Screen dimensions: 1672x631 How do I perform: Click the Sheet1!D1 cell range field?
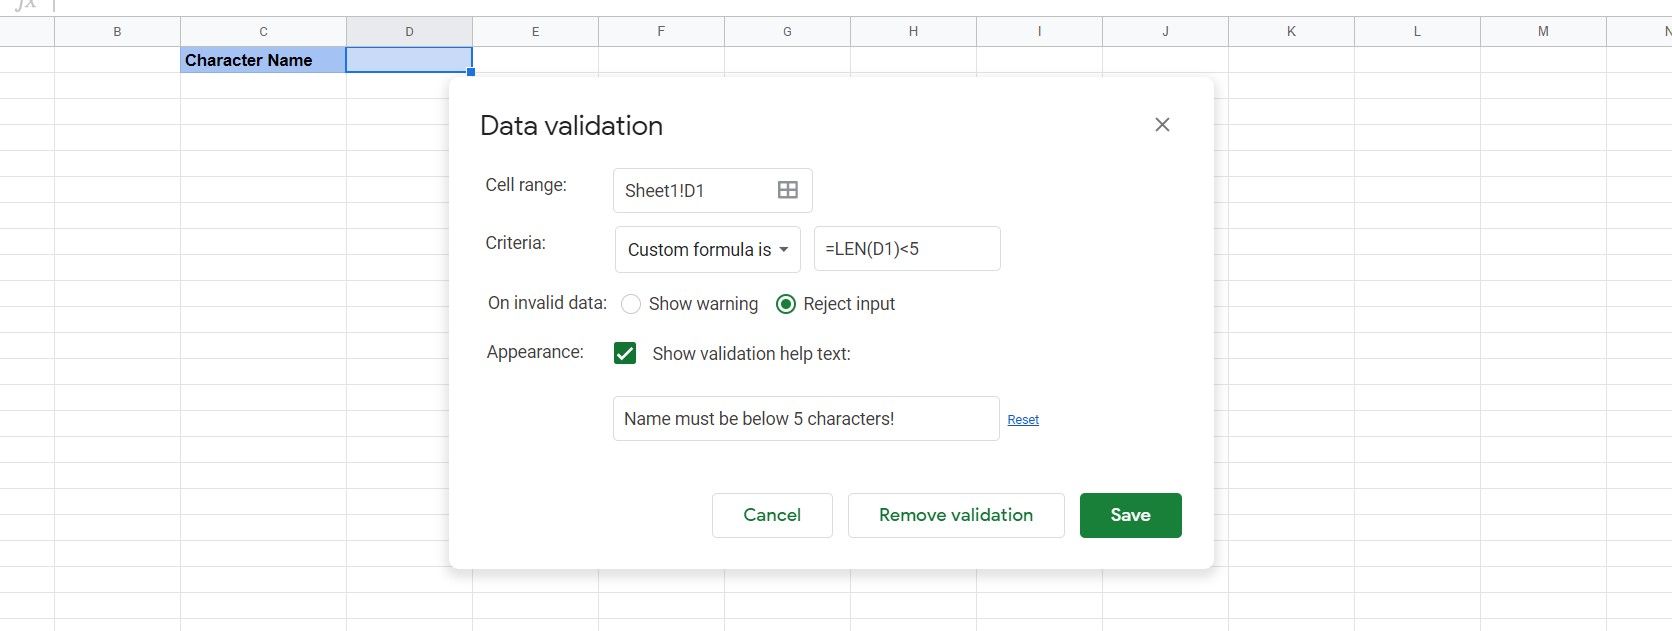point(695,190)
